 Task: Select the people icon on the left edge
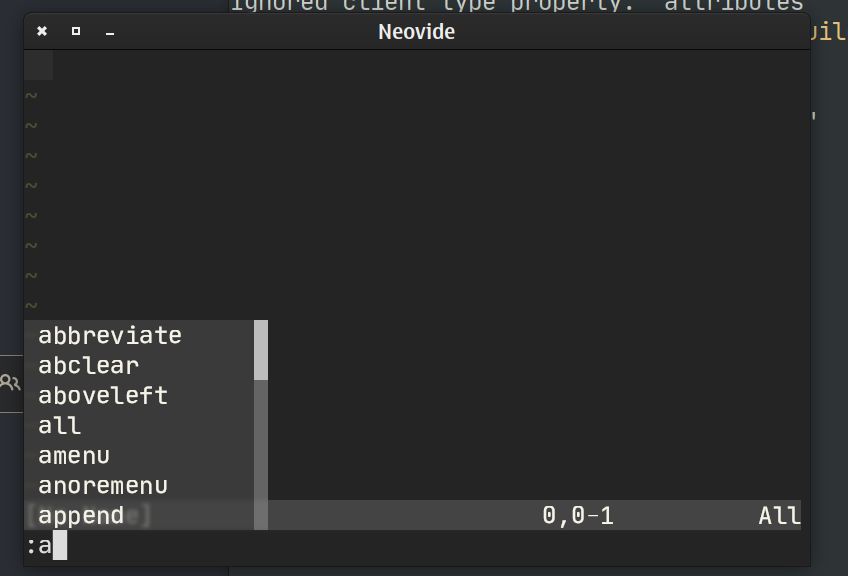[x=11, y=381]
